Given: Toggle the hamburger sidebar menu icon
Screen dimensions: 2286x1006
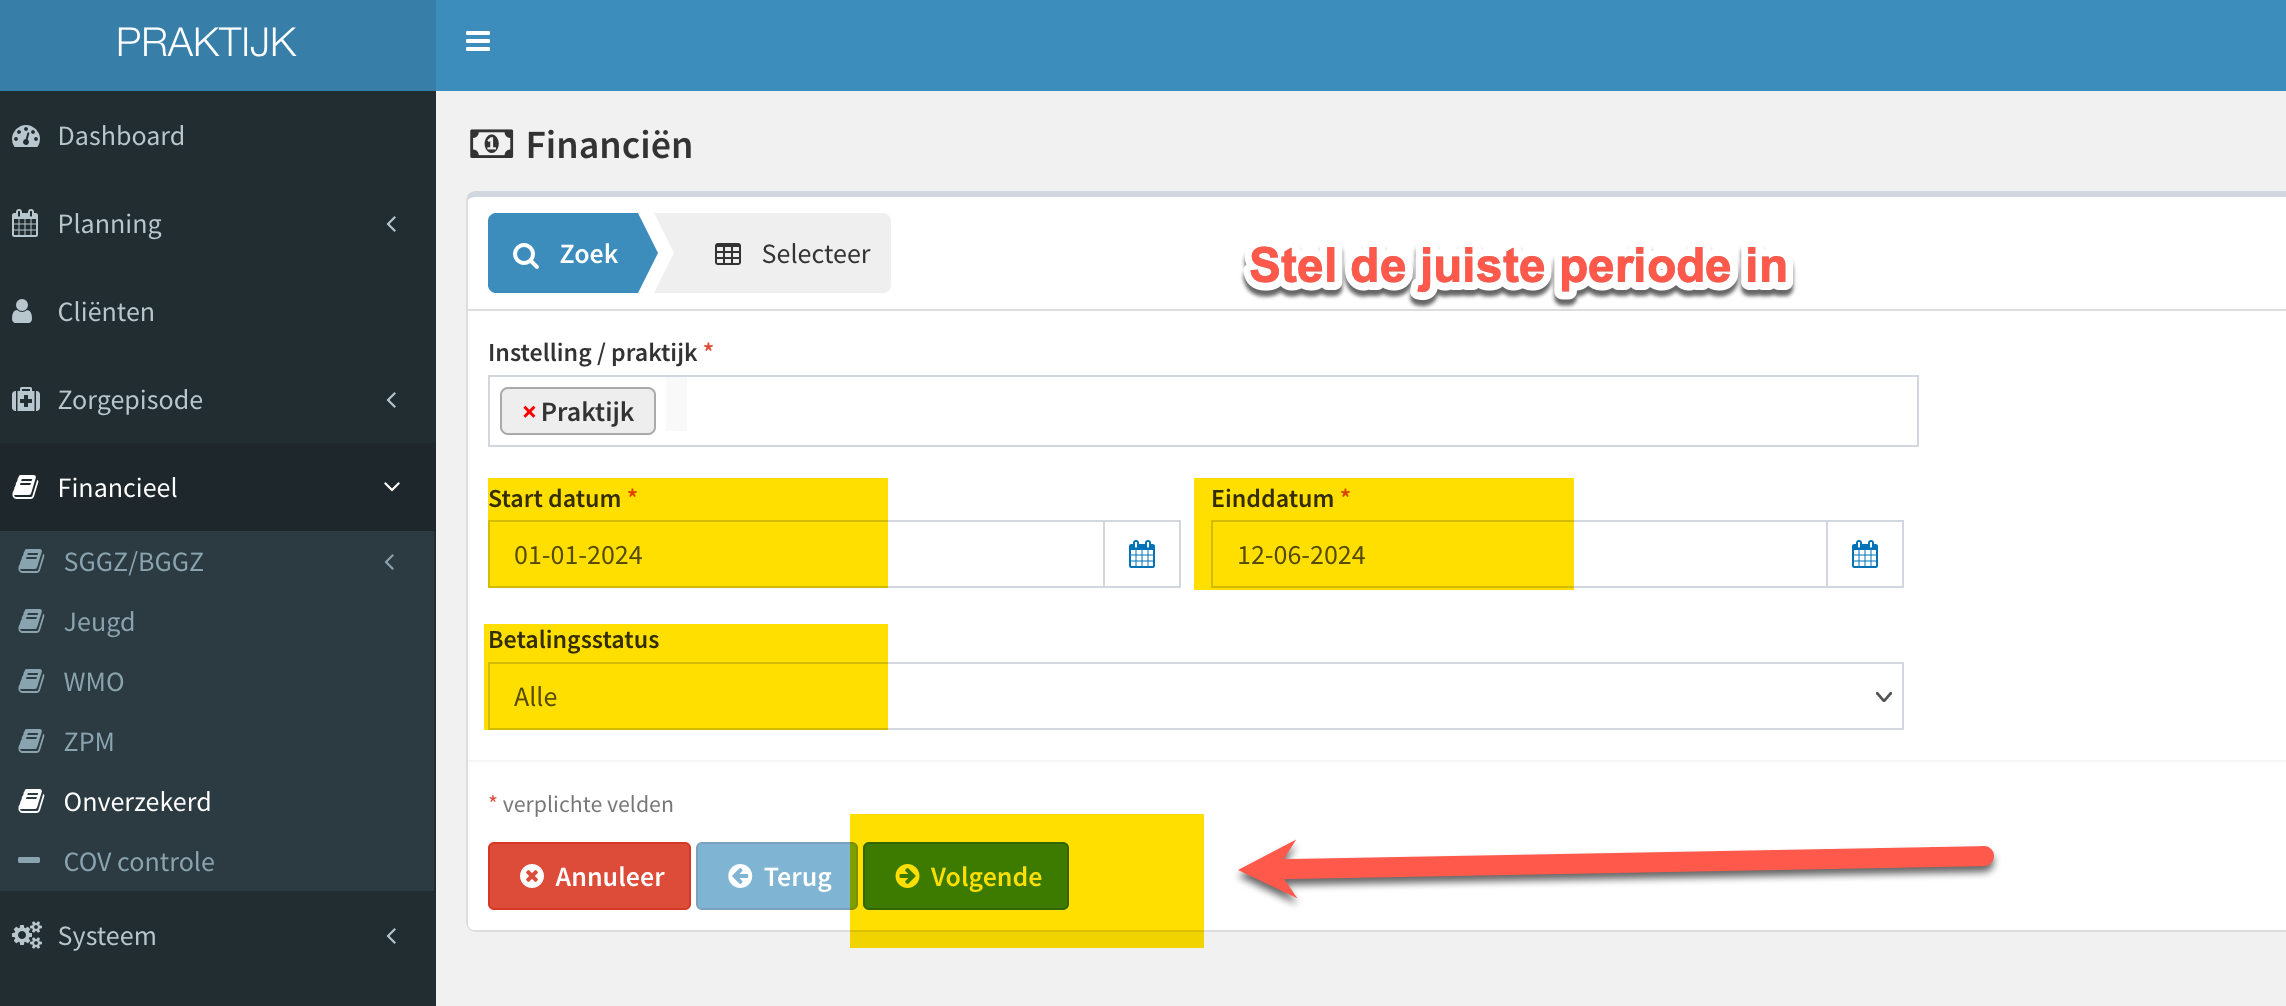Looking at the screenshot, I should (478, 41).
